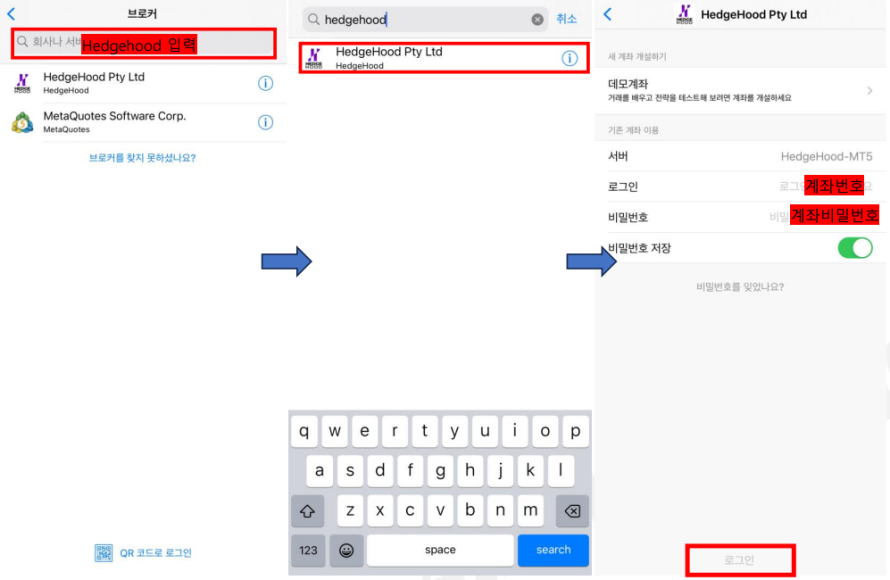Open the emoji keyboard key

click(346, 550)
